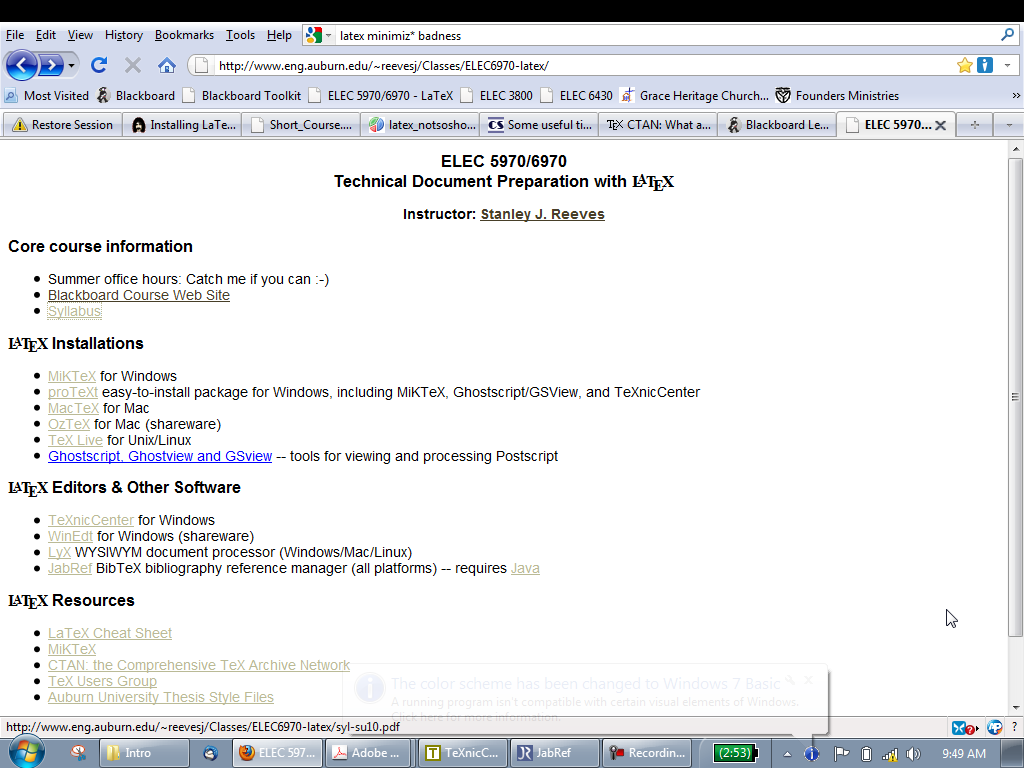Go to the Home page icon
Screen dimensions: 1024x768
[x=167, y=65]
